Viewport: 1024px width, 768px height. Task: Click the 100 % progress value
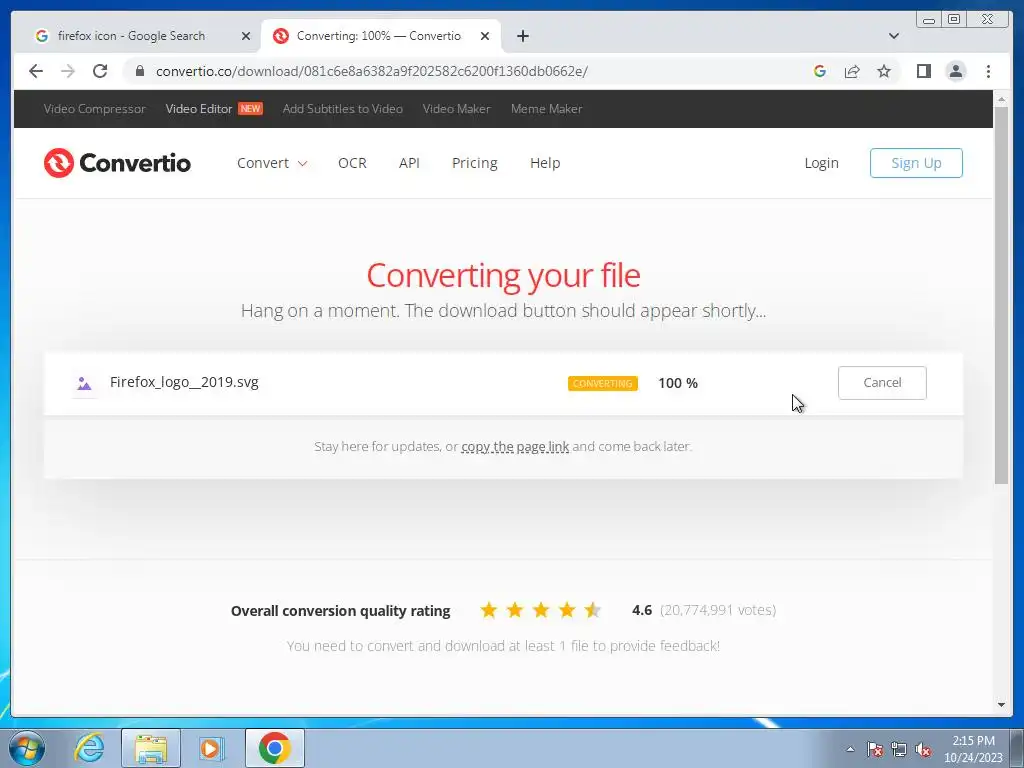[x=678, y=383]
